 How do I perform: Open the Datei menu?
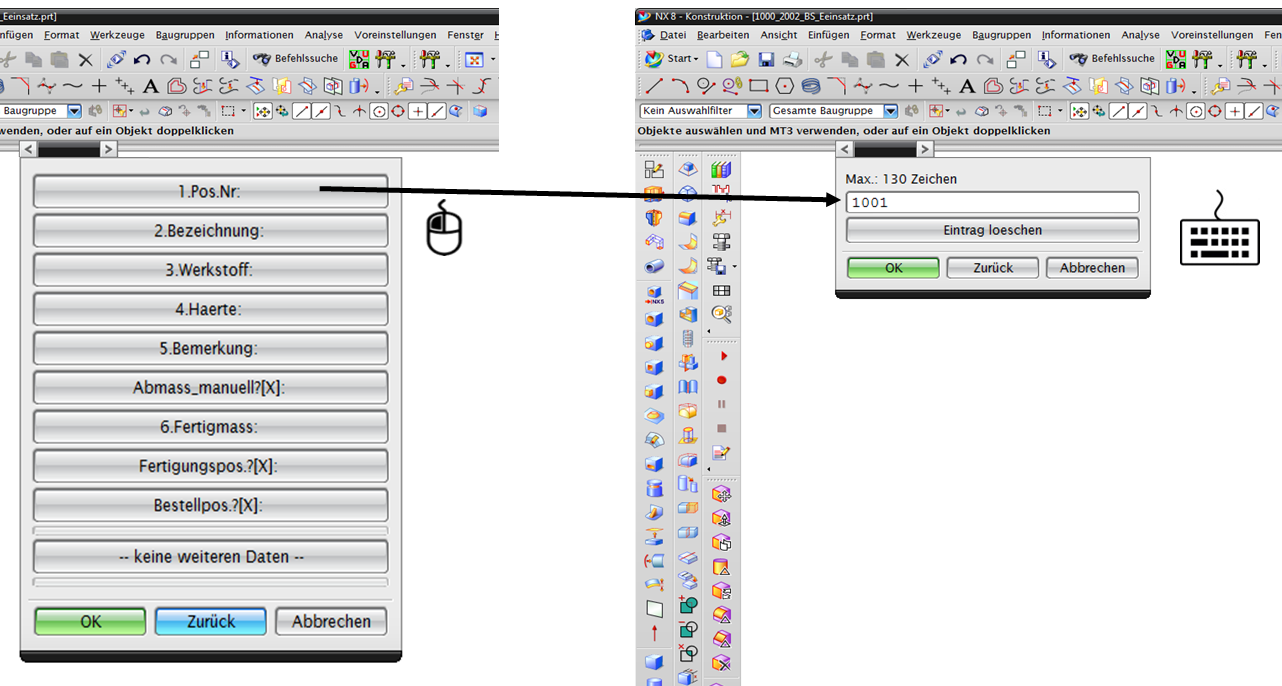[x=672, y=35]
